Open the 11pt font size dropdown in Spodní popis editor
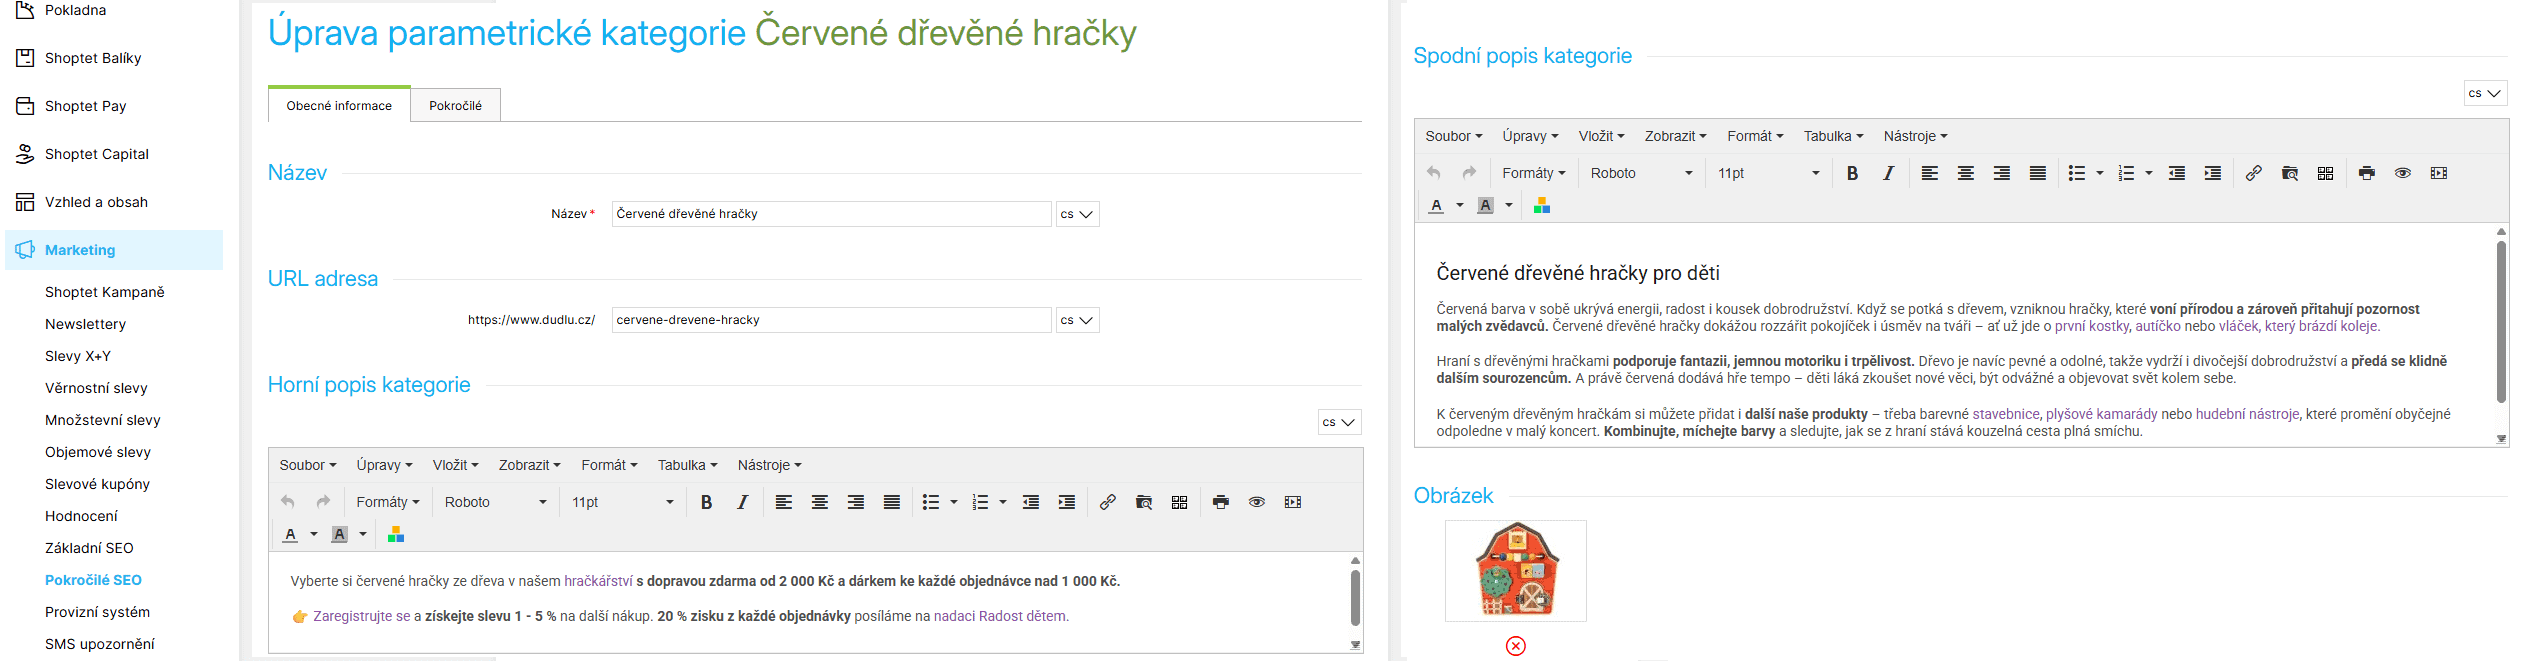The width and height of the screenshot is (2523, 661). click(1767, 173)
